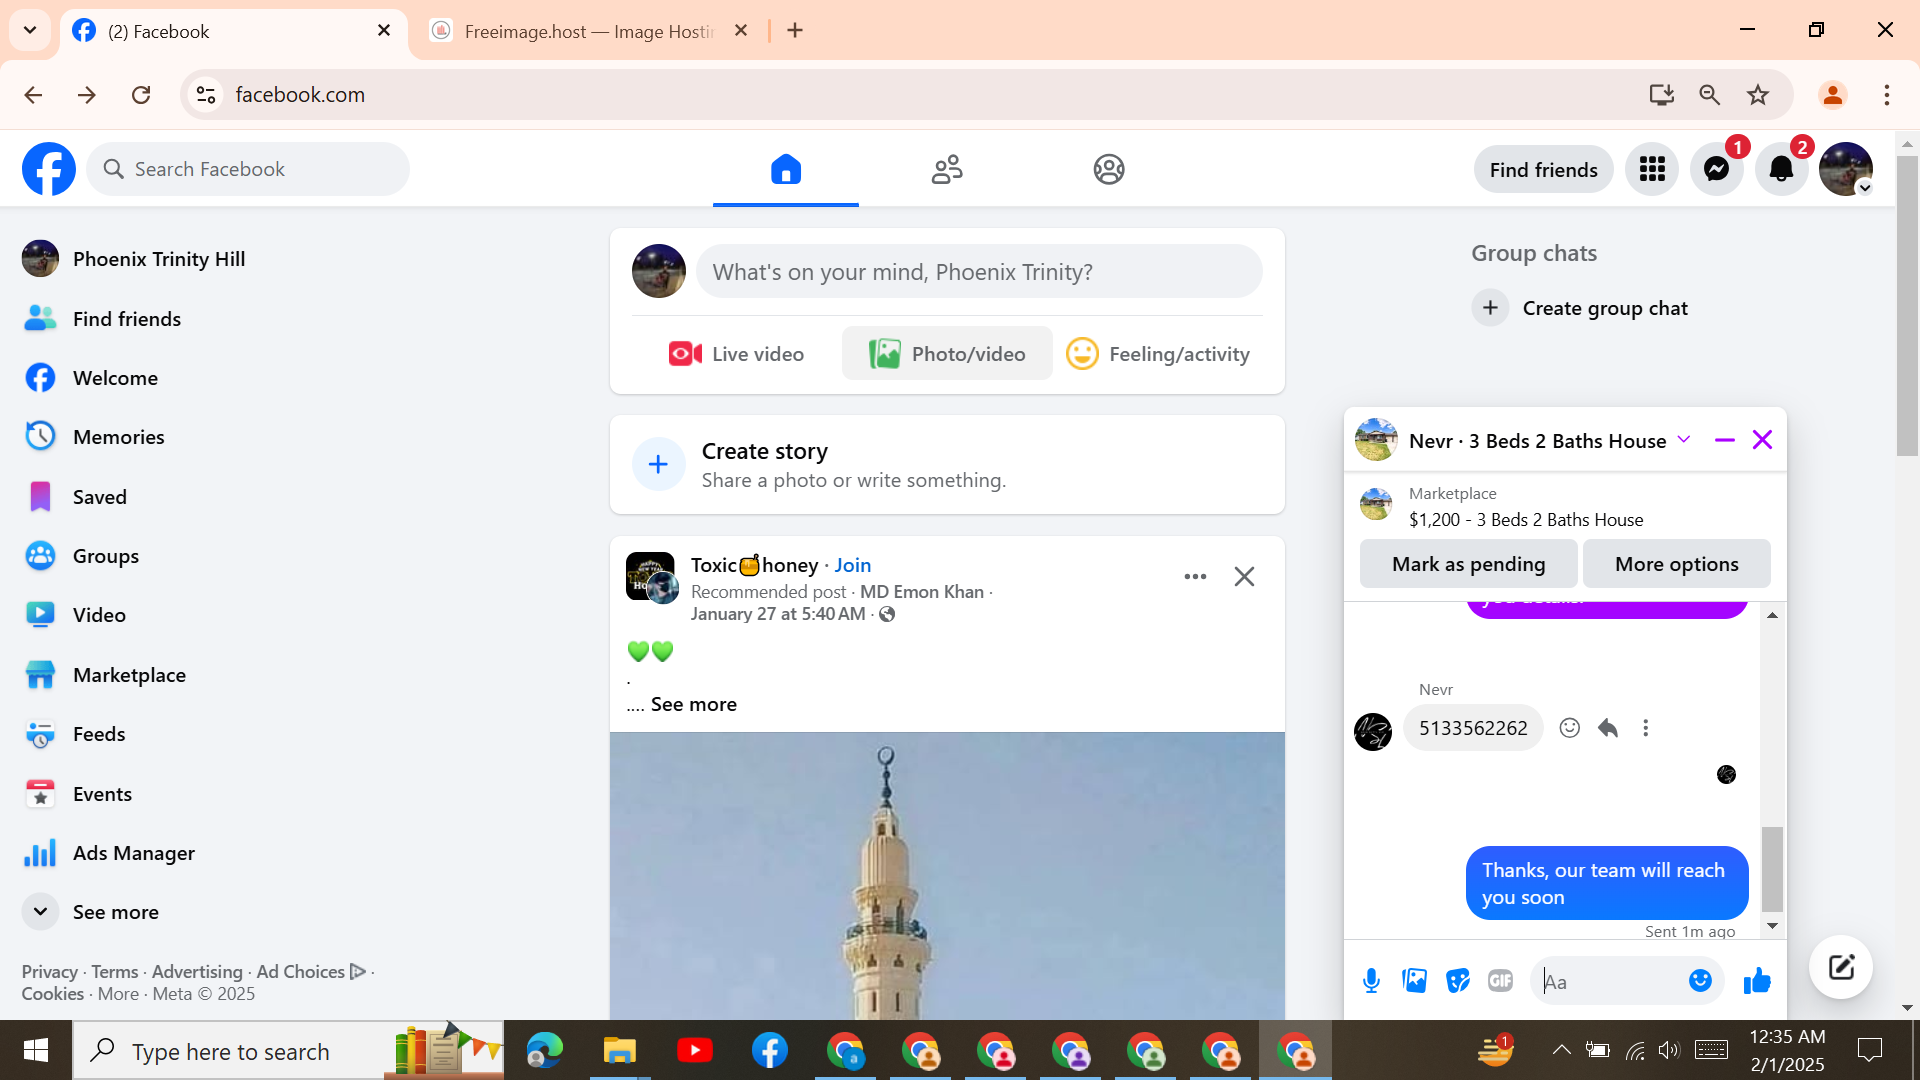Open MD Emon Khan's profile link
Screen dimensions: 1920x1080
[922, 592]
